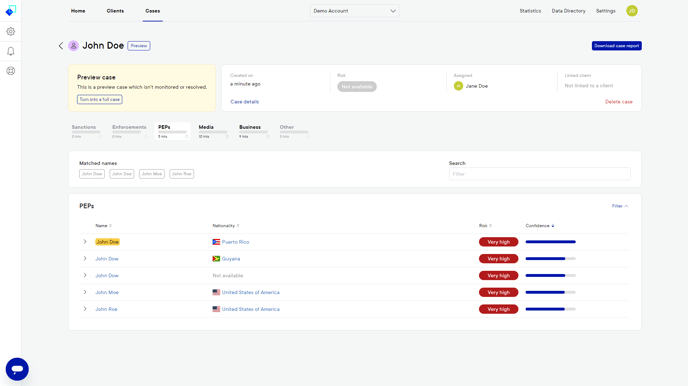Download the case report
The width and height of the screenshot is (688, 386).
point(616,46)
